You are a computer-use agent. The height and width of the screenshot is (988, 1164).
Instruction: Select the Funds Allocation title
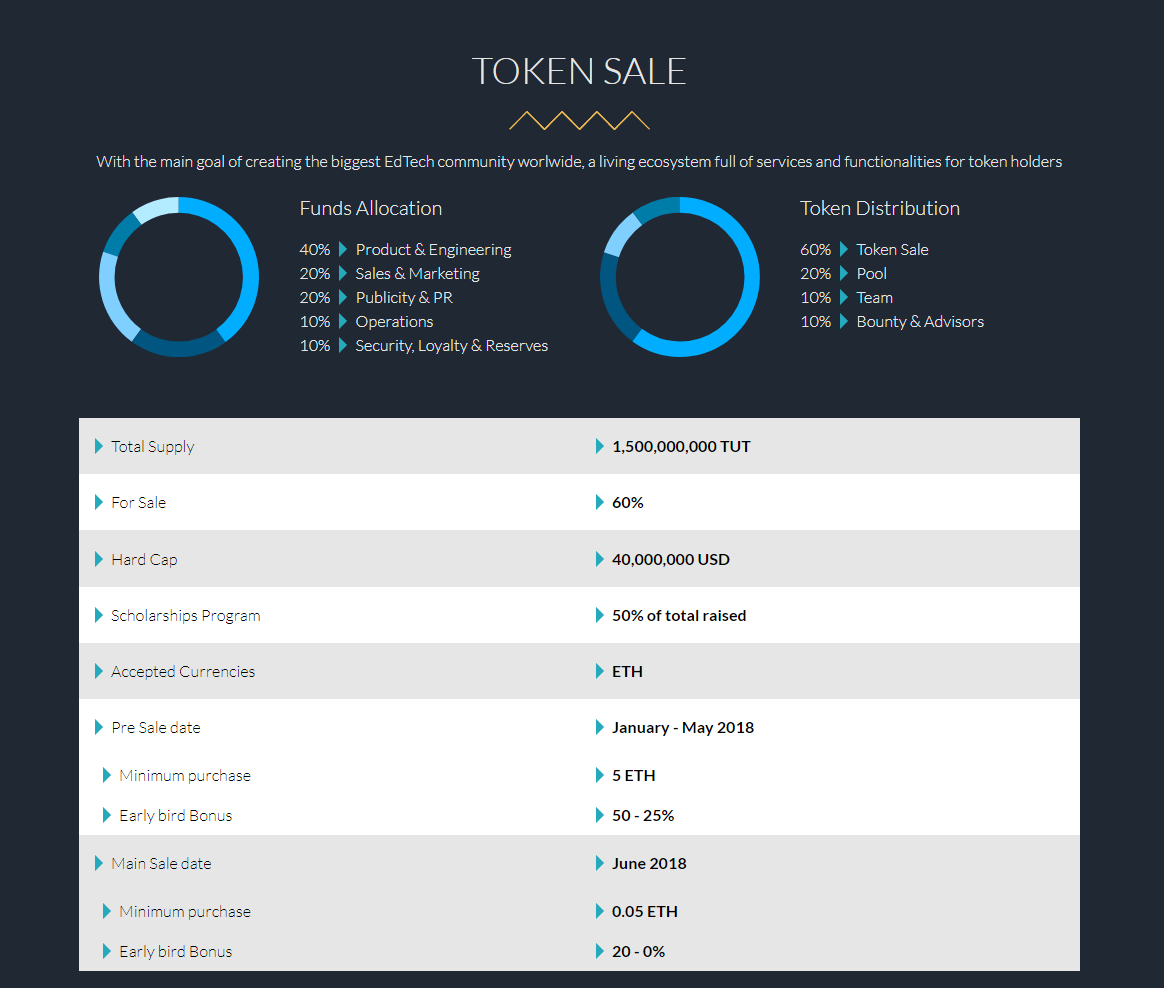370,209
